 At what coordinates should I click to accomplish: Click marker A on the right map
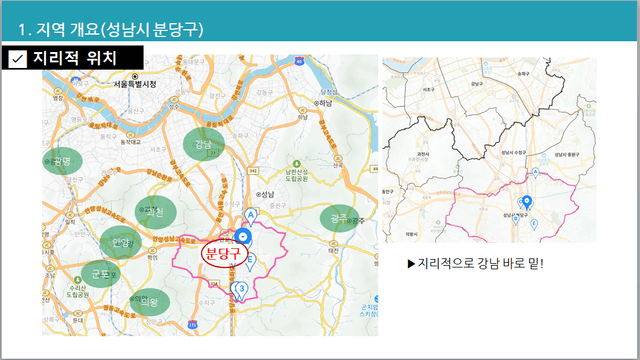click(536, 173)
